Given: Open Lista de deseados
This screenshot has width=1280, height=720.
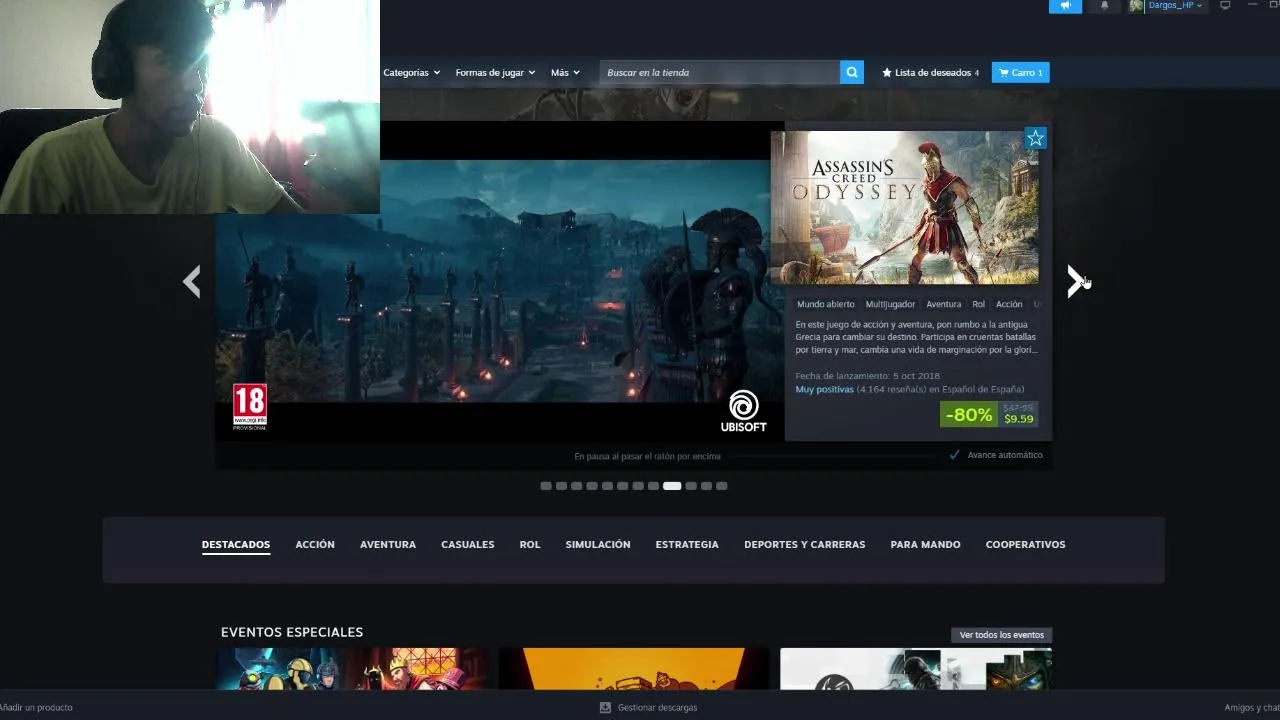Looking at the screenshot, I should tap(930, 72).
